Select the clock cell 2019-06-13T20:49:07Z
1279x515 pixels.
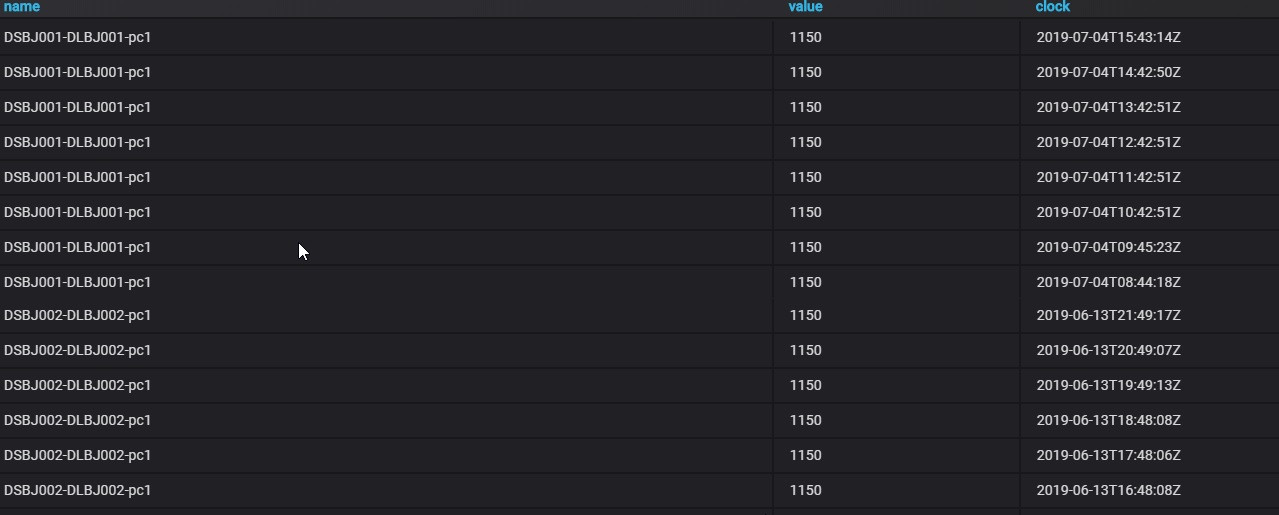click(x=1108, y=351)
